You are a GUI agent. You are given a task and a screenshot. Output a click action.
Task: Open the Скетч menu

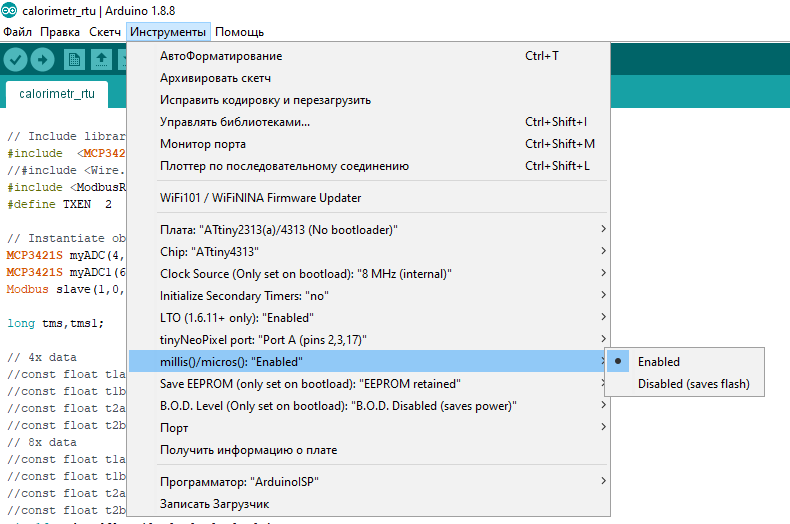pos(105,32)
